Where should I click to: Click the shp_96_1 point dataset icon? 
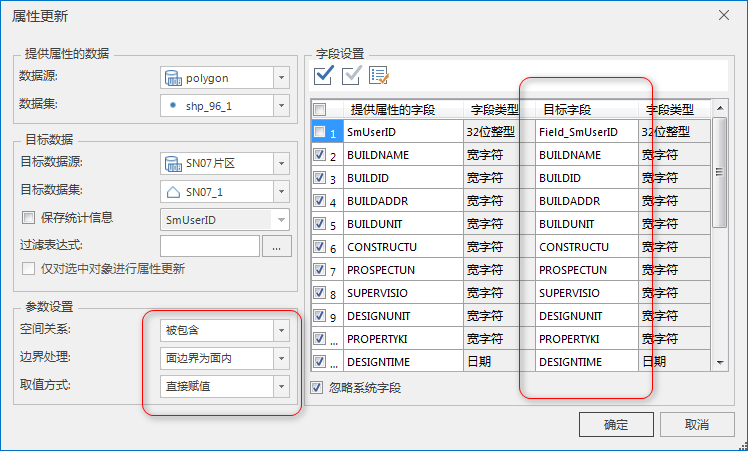click(173, 105)
